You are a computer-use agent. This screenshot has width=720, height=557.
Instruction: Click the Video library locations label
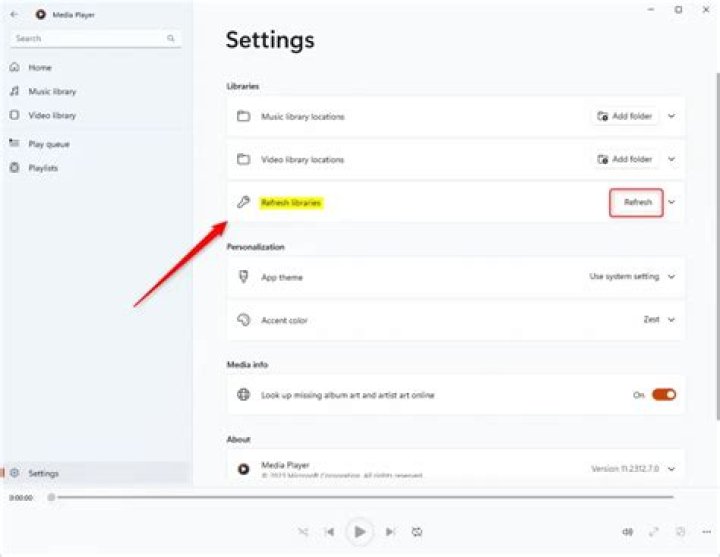click(x=303, y=160)
